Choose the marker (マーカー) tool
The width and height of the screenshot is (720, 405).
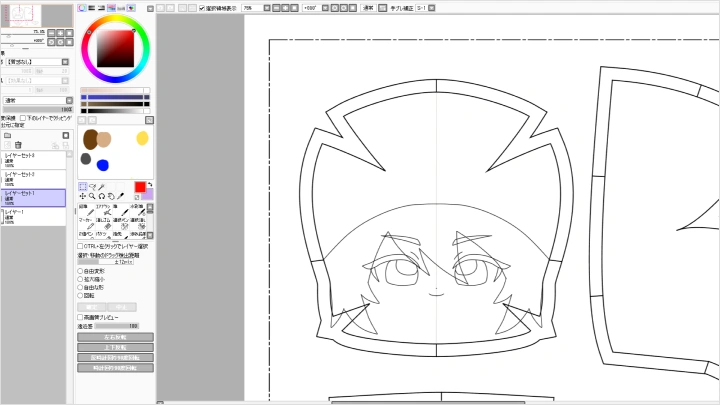(x=86, y=224)
